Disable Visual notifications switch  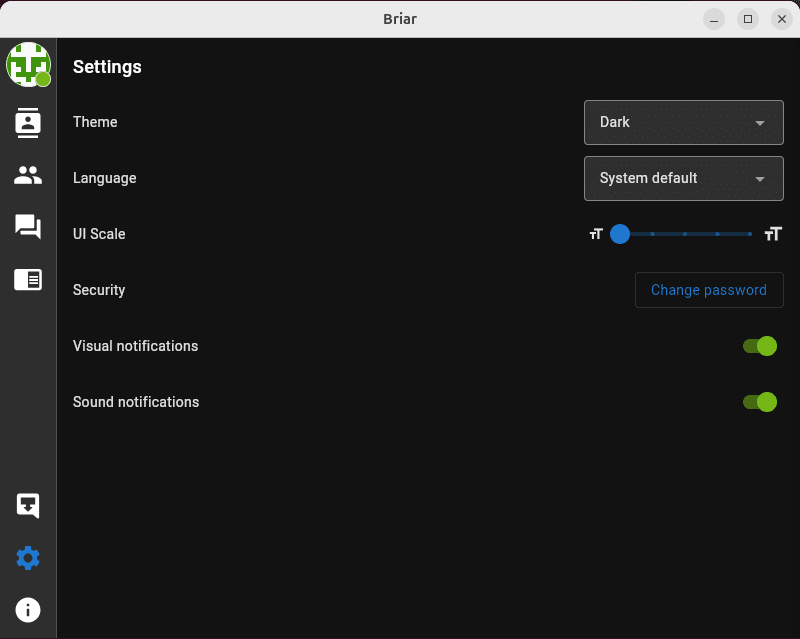coord(760,346)
